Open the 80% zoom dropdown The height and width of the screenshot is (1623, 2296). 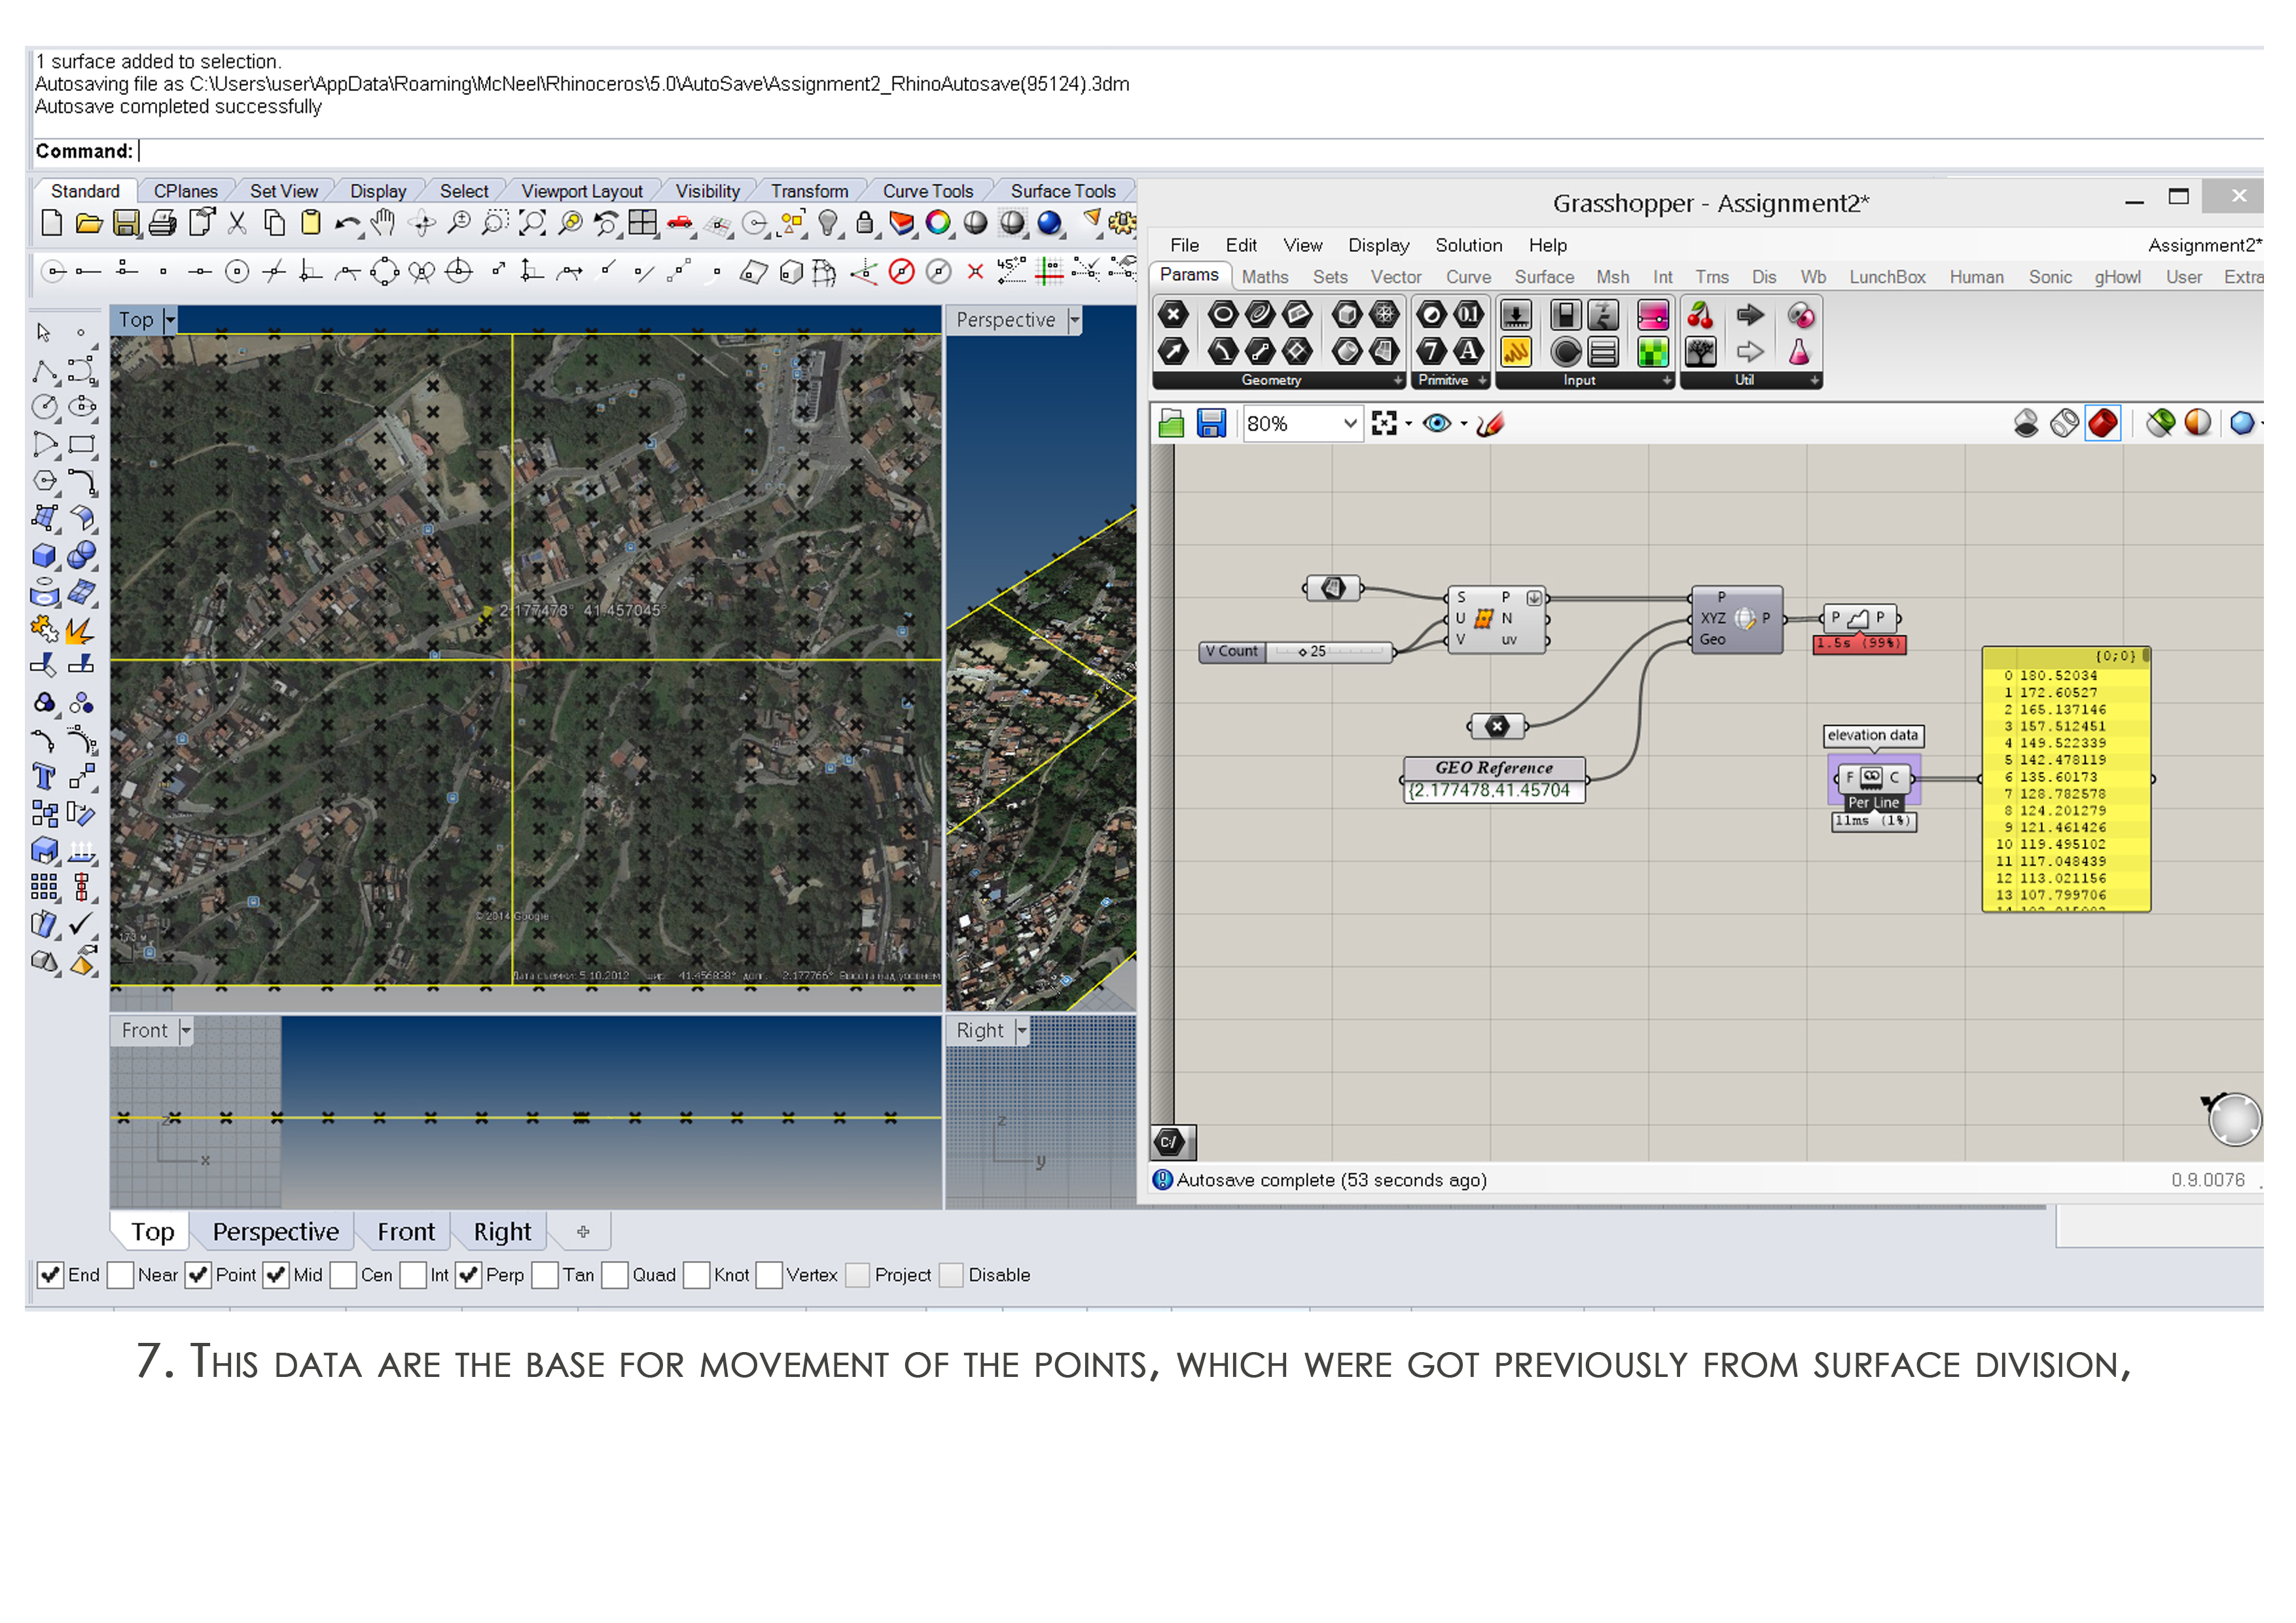pos(1349,423)
